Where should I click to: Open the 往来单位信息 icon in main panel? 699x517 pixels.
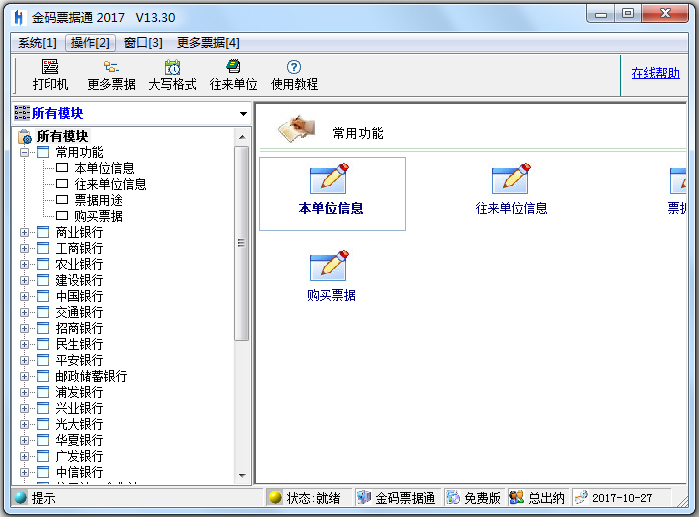tap(511, 191)
